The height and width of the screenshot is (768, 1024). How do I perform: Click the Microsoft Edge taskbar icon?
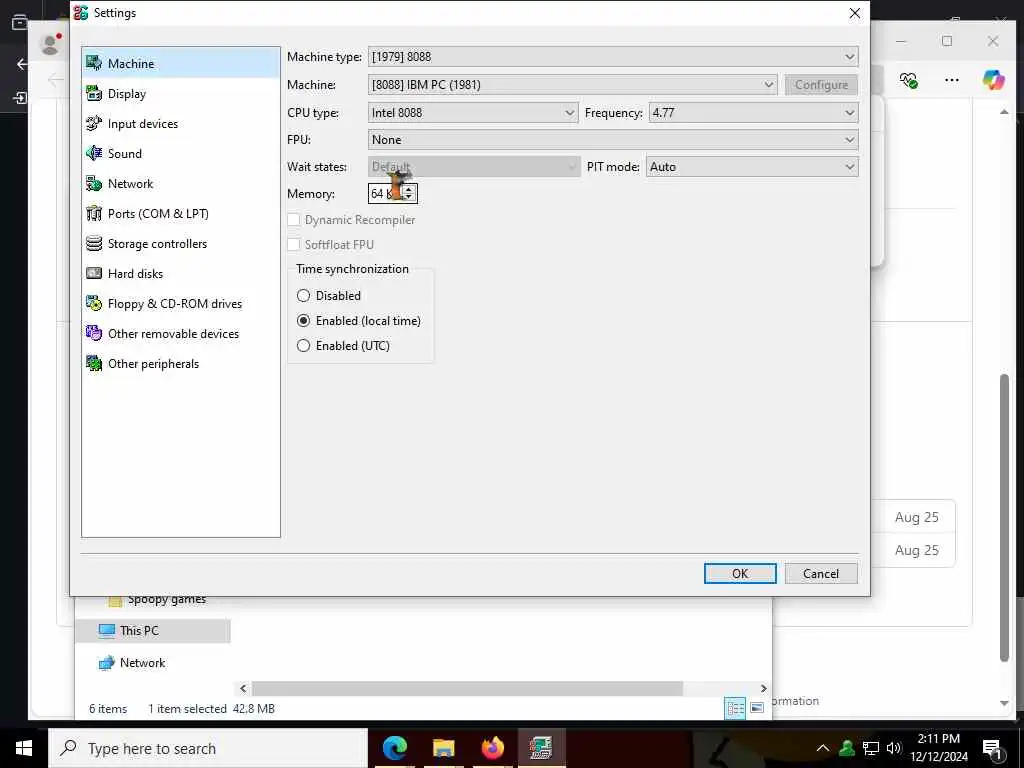(394, 748)
